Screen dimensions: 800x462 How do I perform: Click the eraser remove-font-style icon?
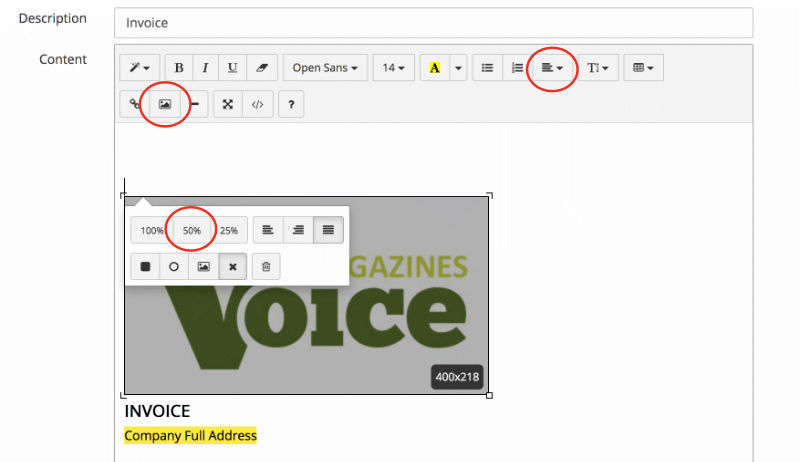point(259,68)
